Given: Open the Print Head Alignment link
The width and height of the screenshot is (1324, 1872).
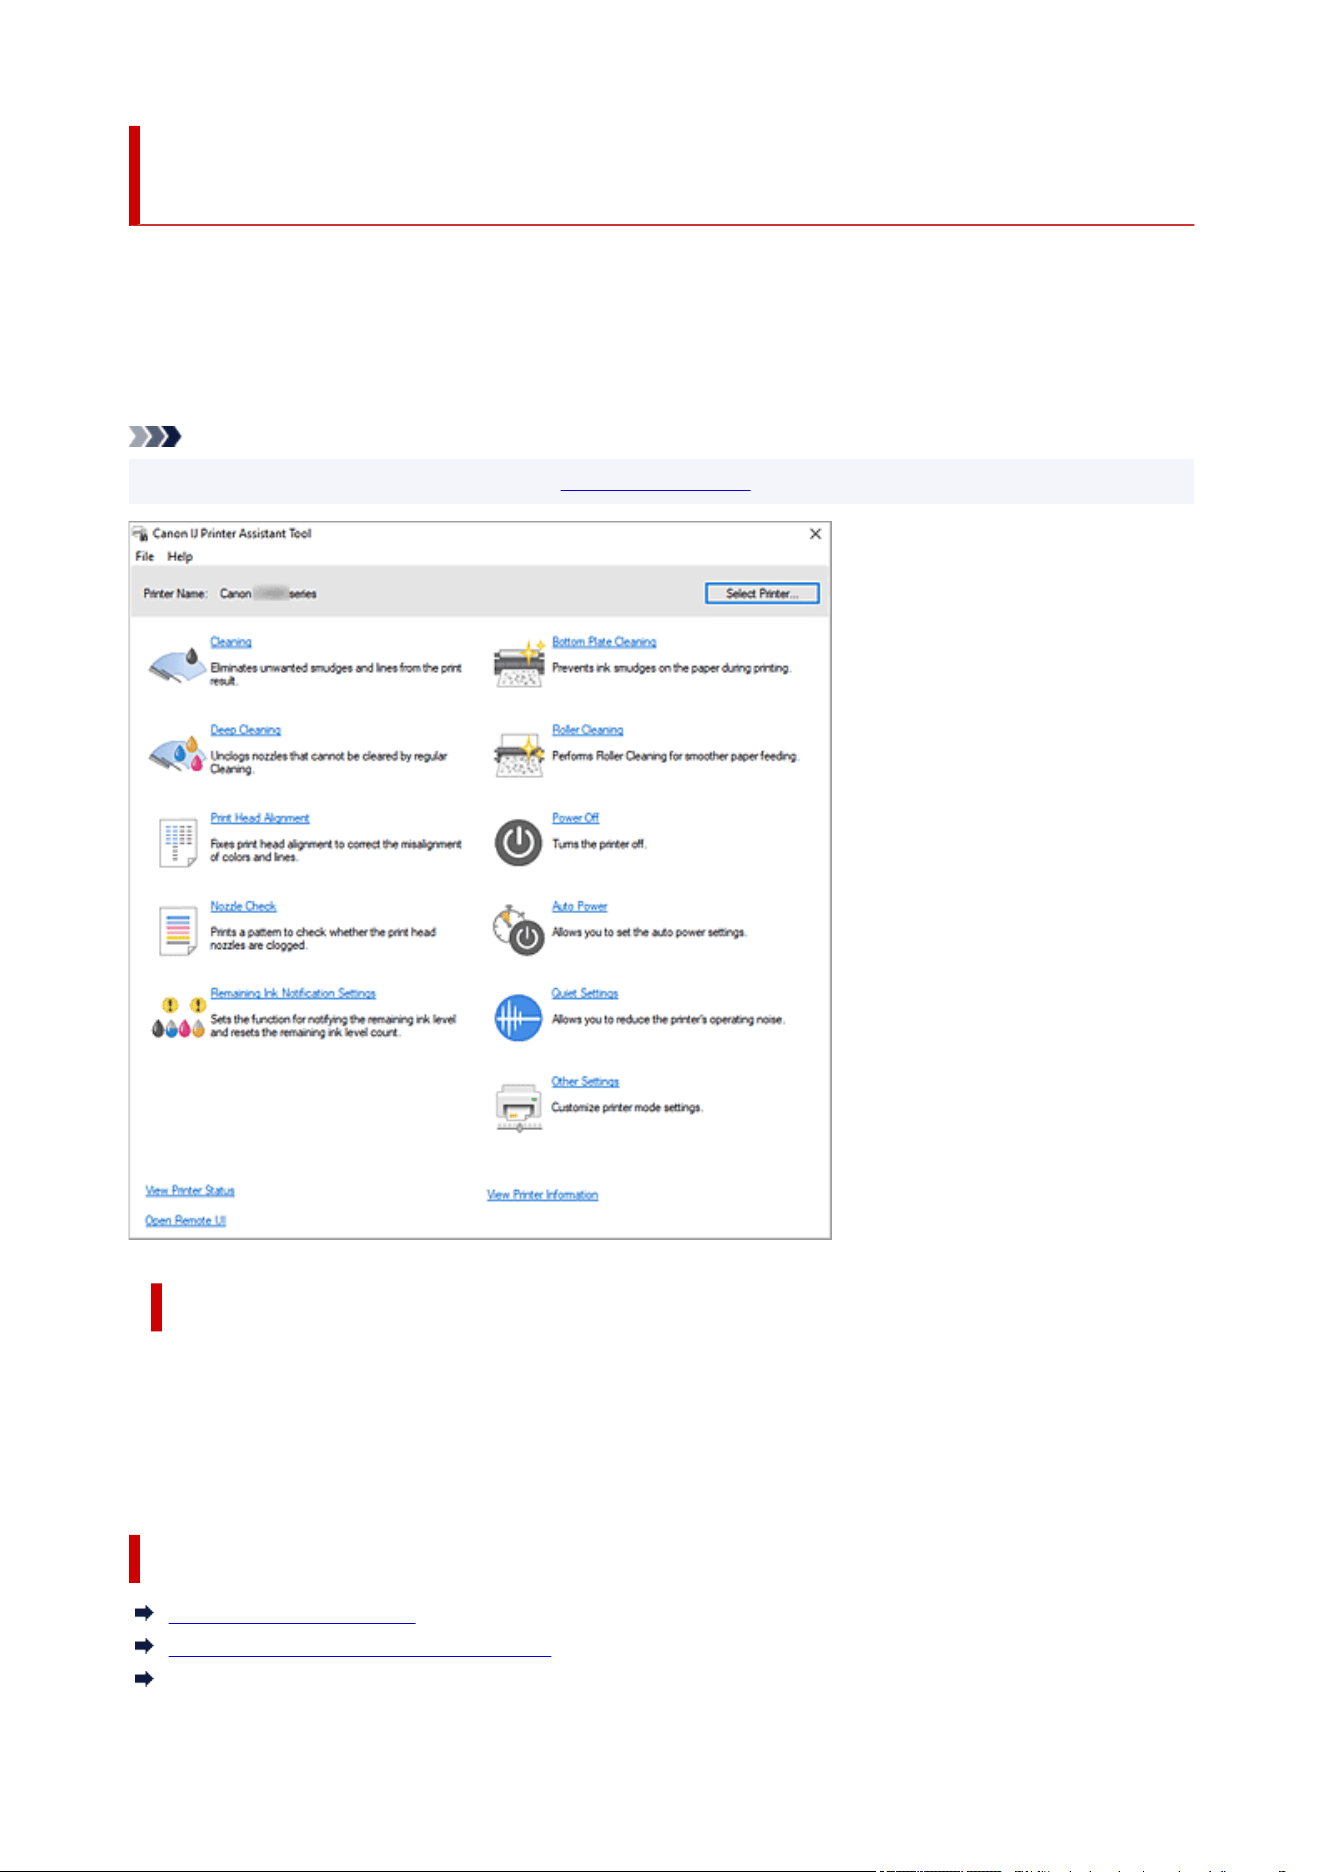Looking at the screenshot, I should [260, 818].
